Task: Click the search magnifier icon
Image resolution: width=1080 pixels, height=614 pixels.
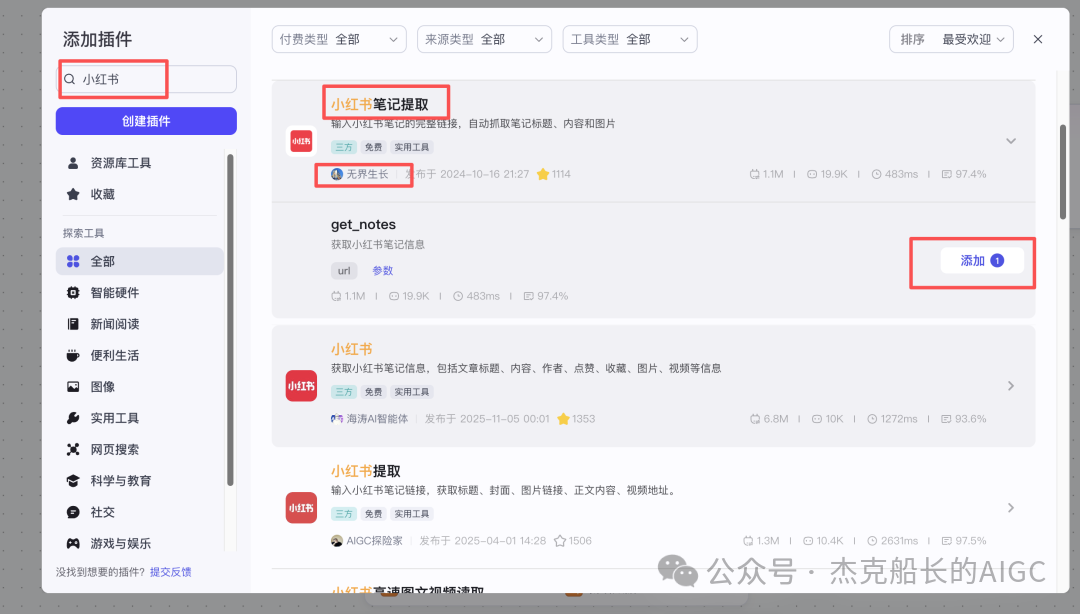Action: pos(70,79)
